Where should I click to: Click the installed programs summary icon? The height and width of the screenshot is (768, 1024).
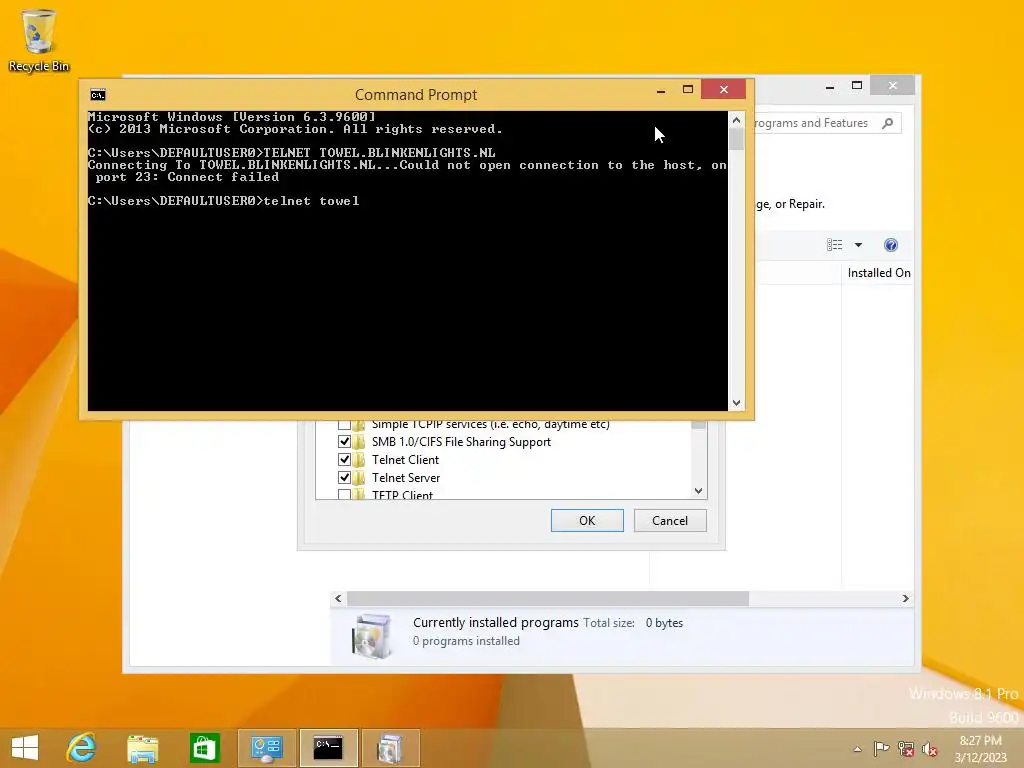pos(372,635)
